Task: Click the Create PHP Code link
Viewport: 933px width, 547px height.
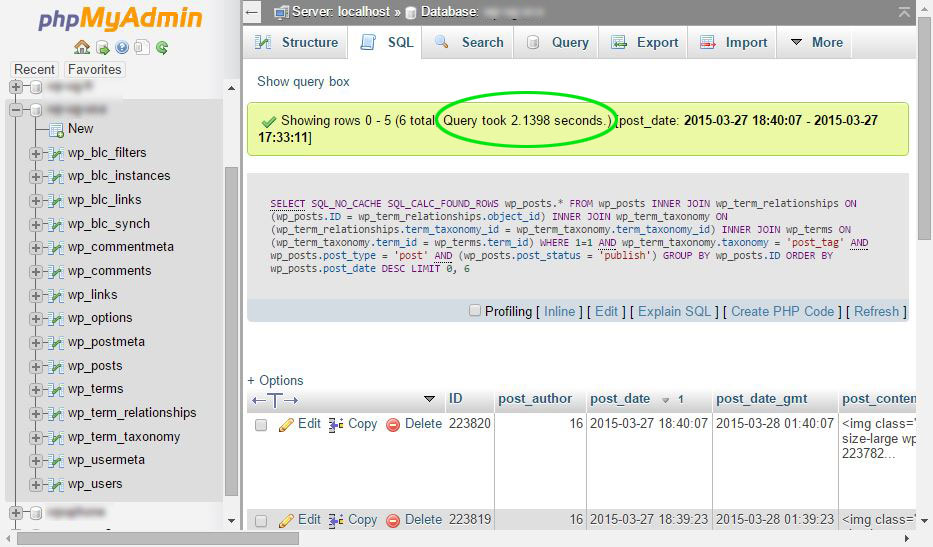Action: (x=782, y=311)
